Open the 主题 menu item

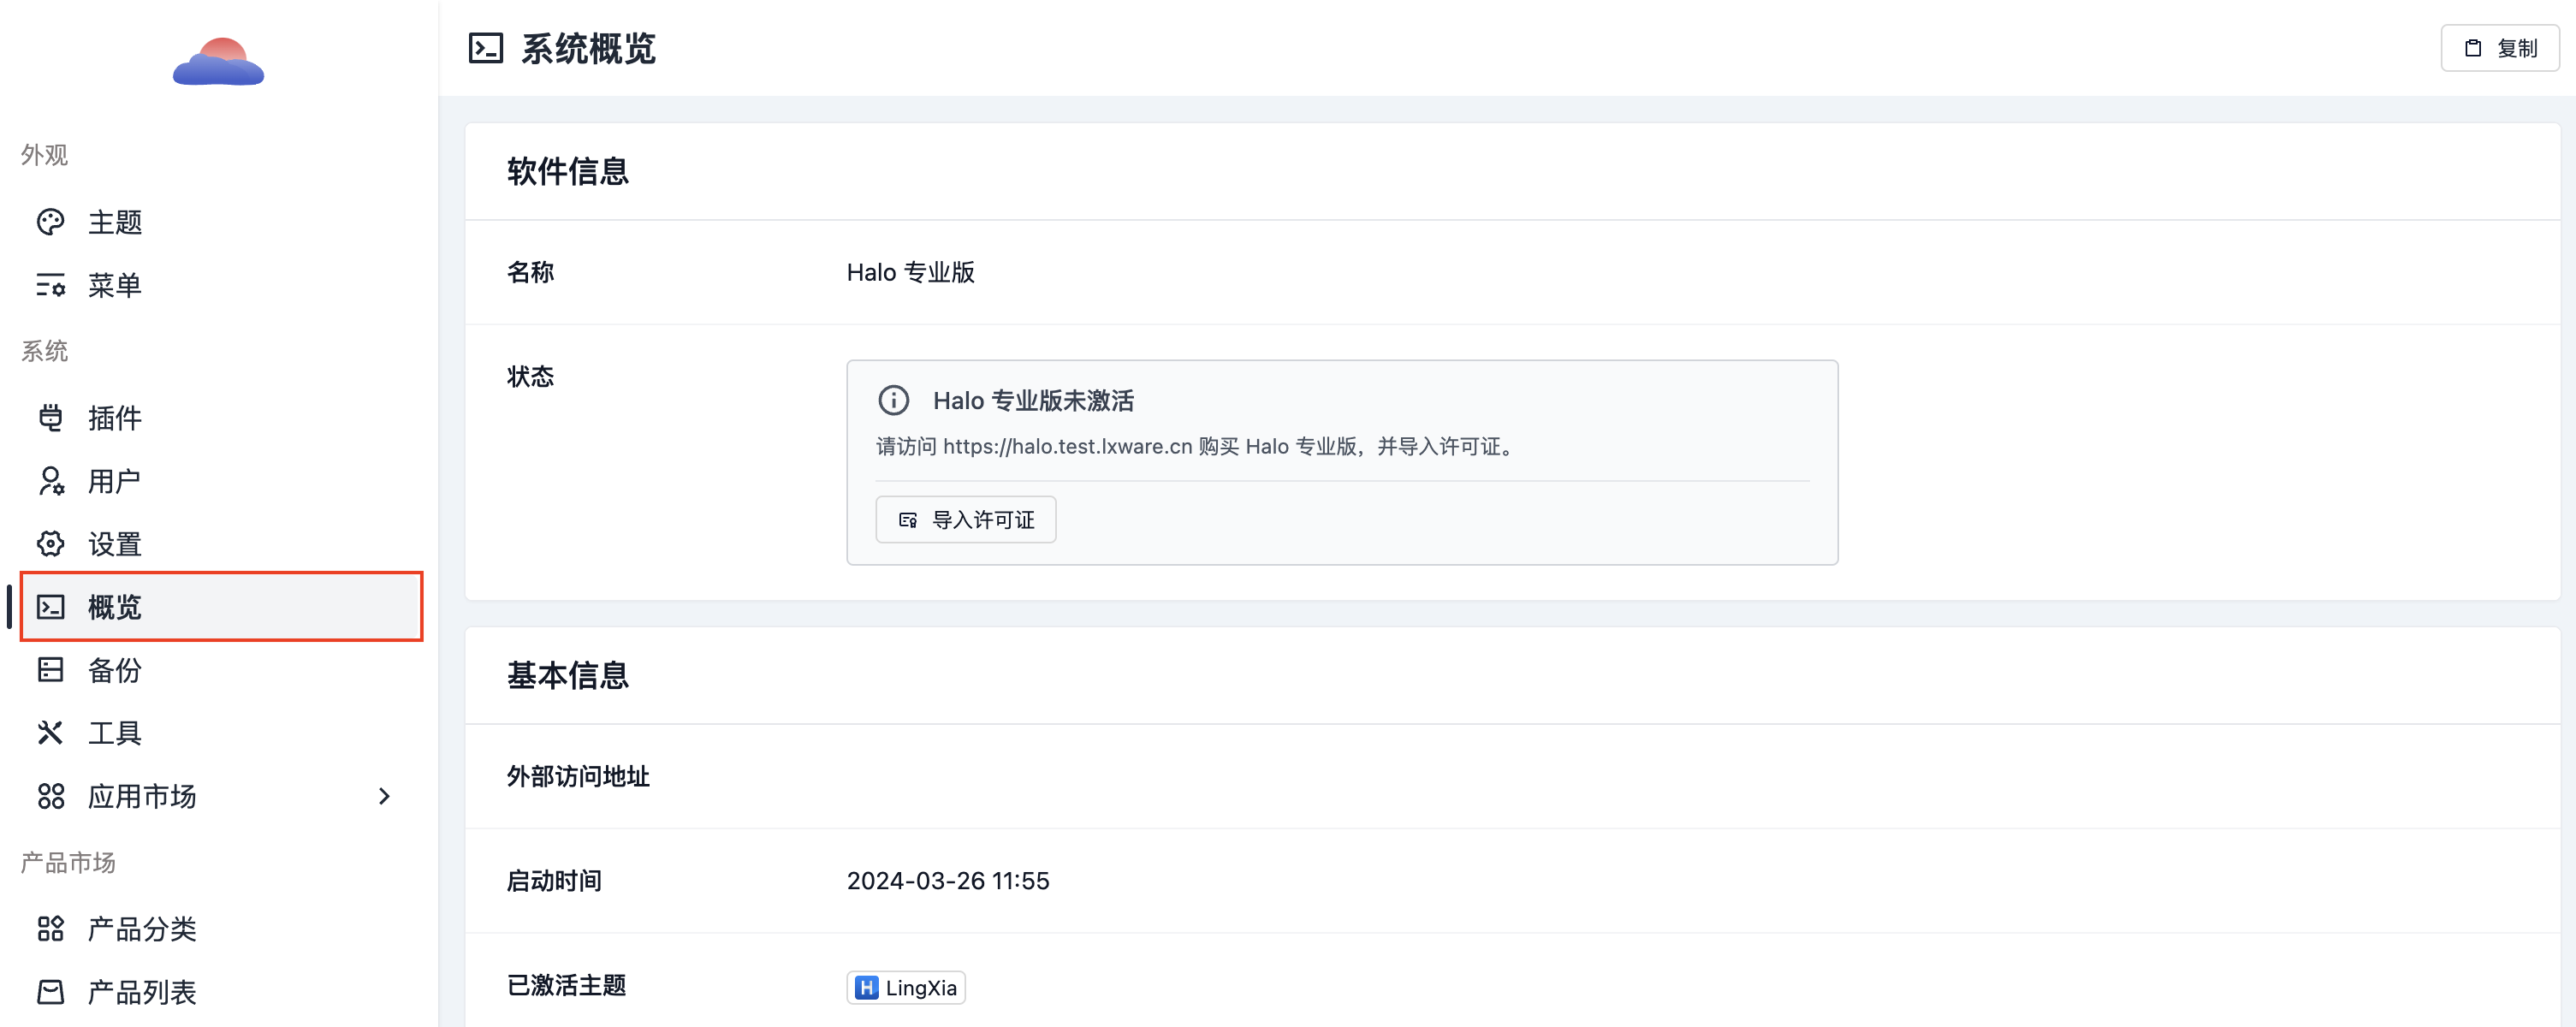click(220, 222)
